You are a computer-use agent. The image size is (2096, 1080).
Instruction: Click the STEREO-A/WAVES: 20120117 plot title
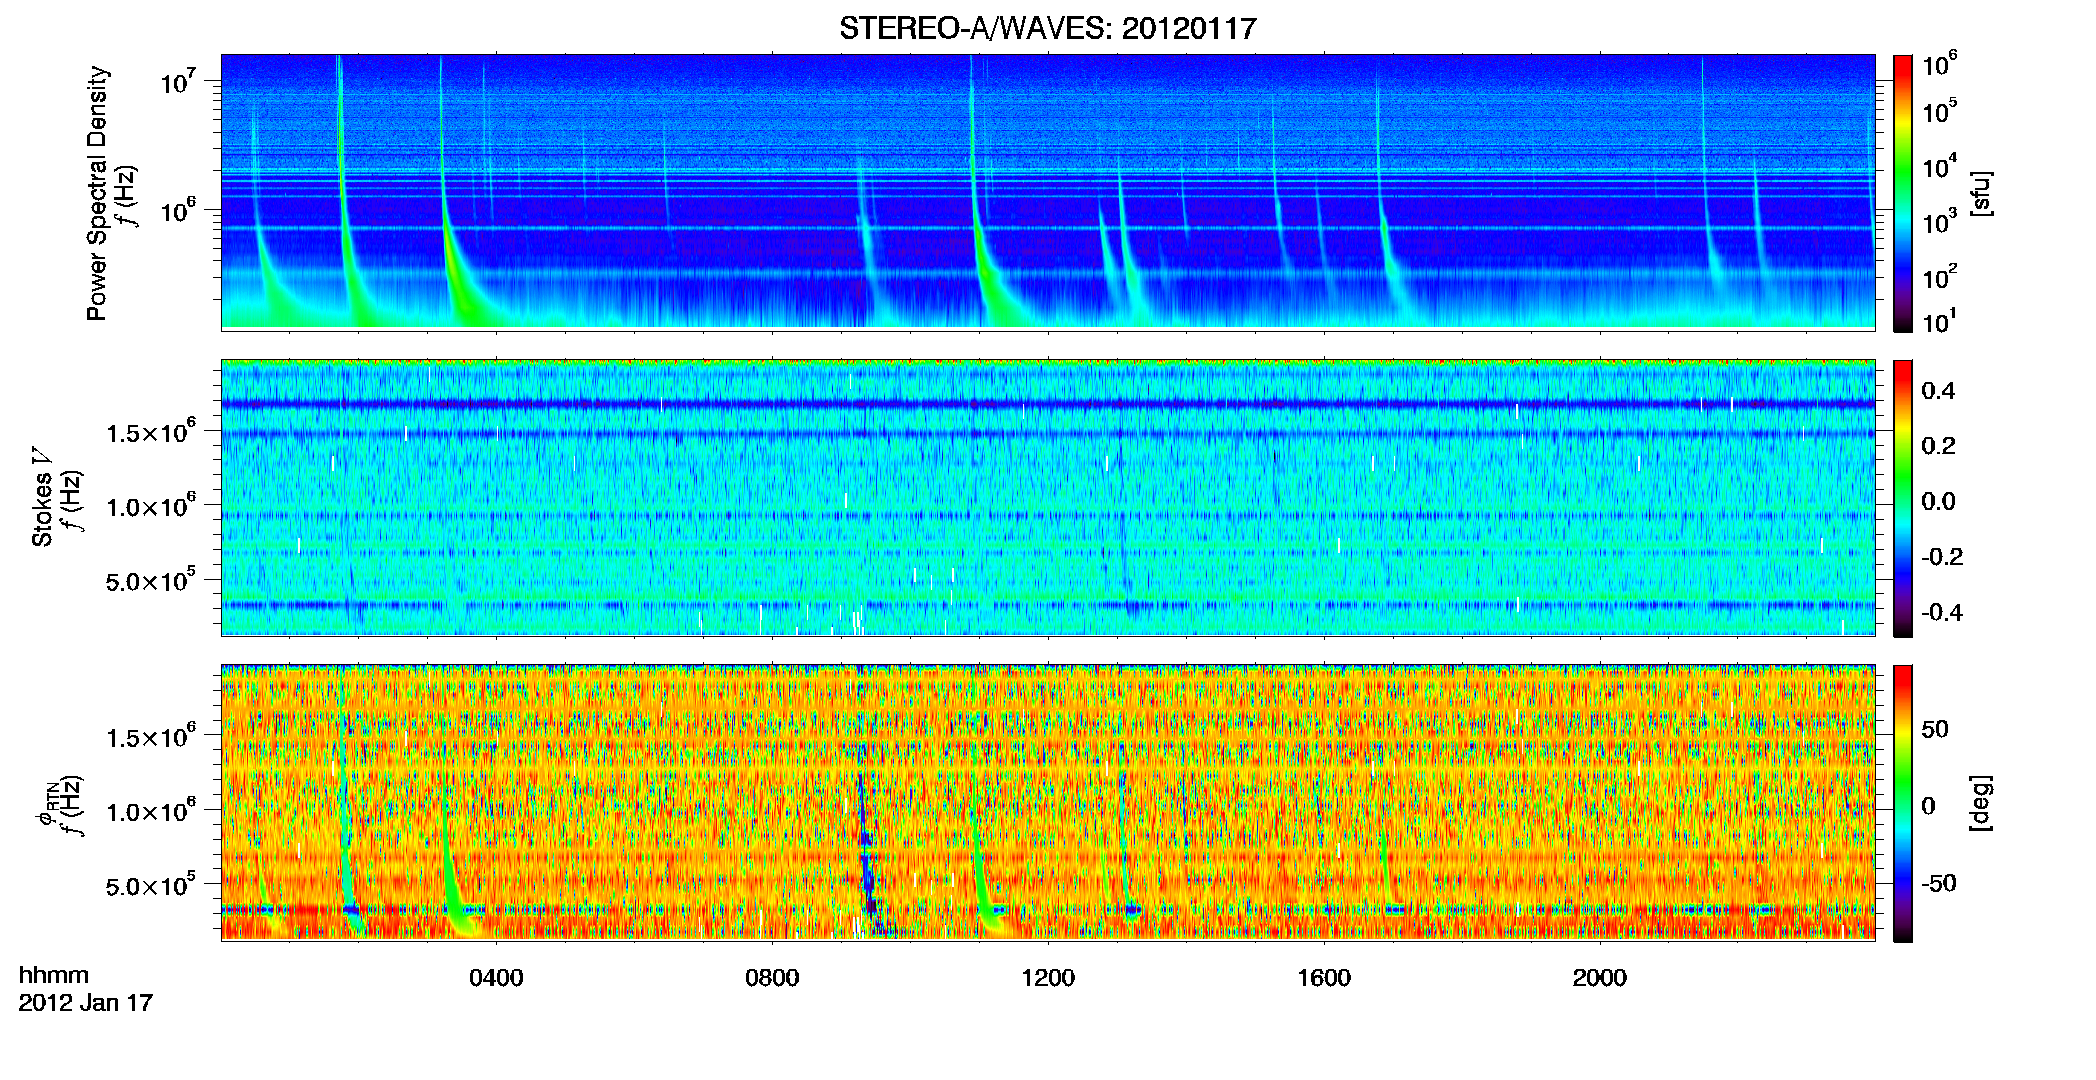point(1047,29)
